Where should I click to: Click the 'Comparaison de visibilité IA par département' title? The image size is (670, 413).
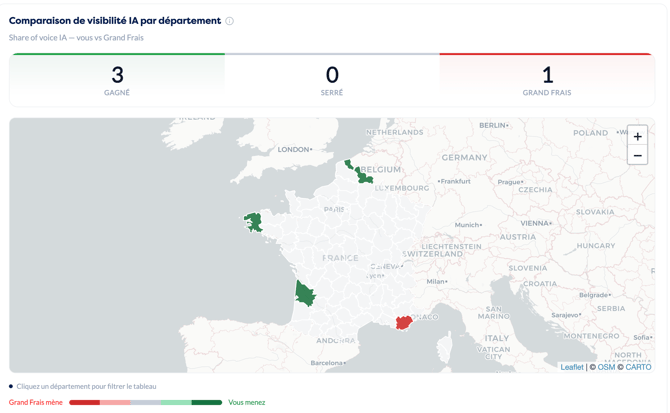click(115, 21)
